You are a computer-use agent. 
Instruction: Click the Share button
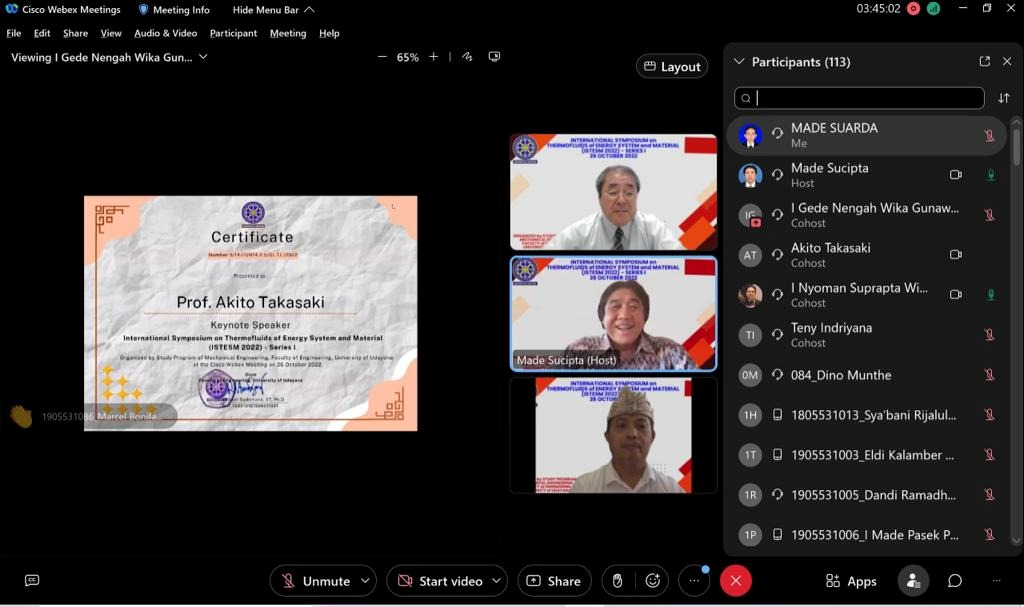pyautogui.click(x=553, y=581)
